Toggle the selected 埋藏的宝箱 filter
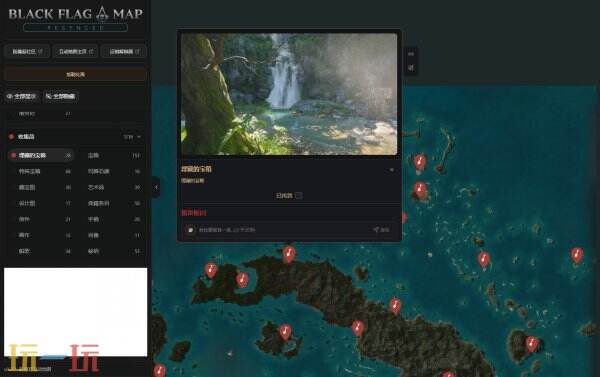The image size is (600, 377). [x=40, y=155]
